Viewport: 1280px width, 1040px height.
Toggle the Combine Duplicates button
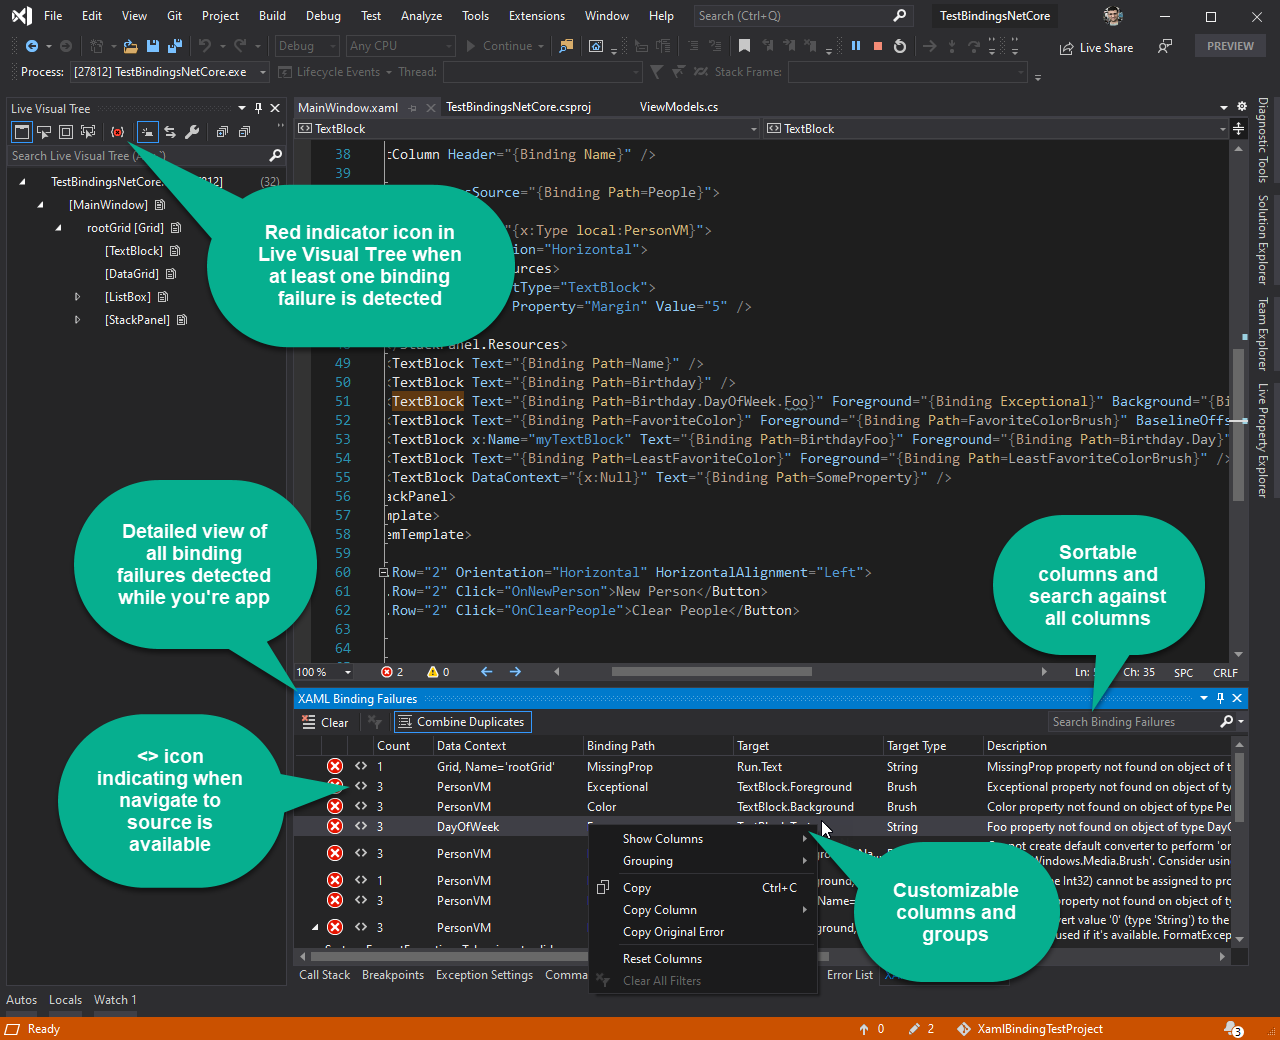point(462,721)
